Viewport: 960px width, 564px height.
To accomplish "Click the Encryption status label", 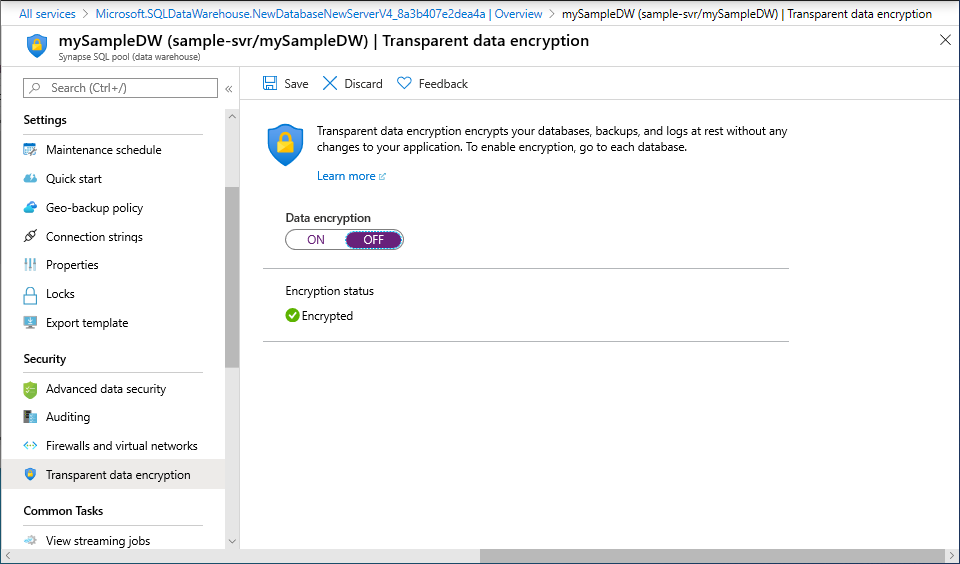I will tap(329, 291).
